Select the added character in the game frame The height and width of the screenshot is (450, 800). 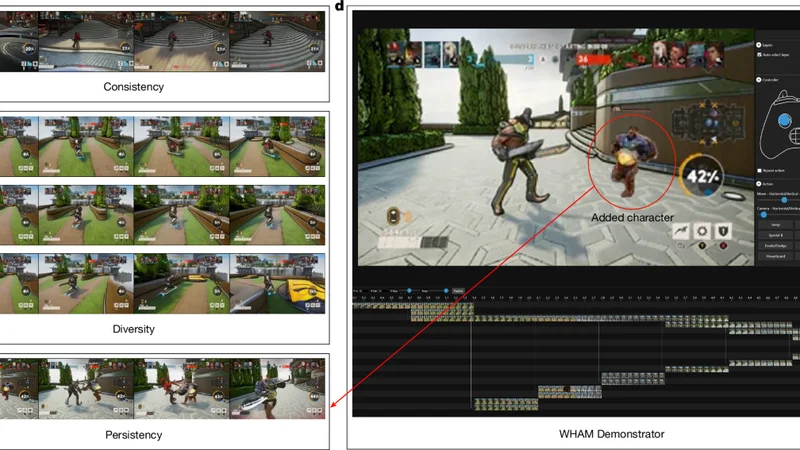point(632,160)
